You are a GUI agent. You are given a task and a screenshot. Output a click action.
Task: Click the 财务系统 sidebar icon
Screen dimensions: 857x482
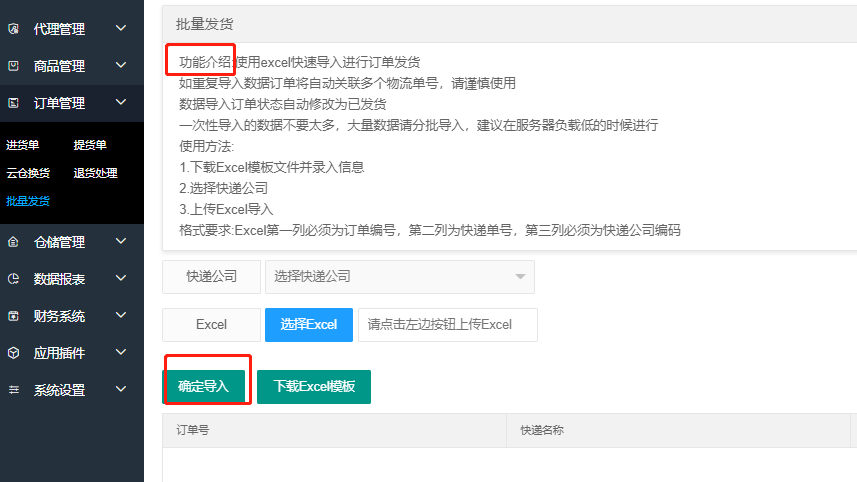pyautogui.click(x=13, y=316)
